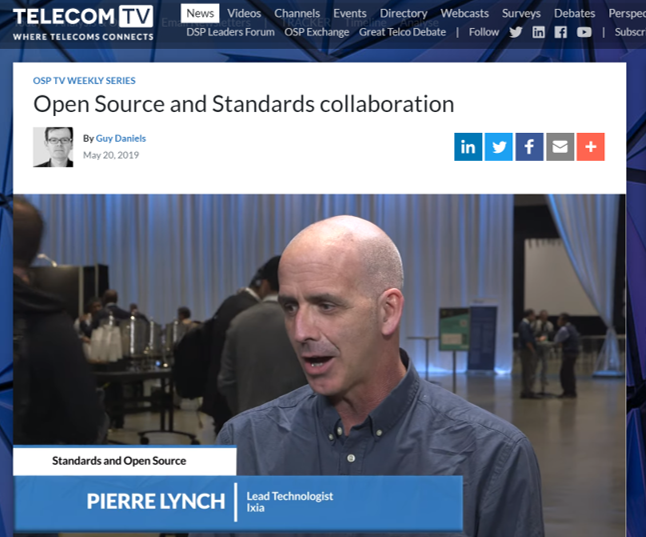Share article via LinkedIn share button
Image resolution: width=646 pixels, height=537 pixels.
[468, 147]
